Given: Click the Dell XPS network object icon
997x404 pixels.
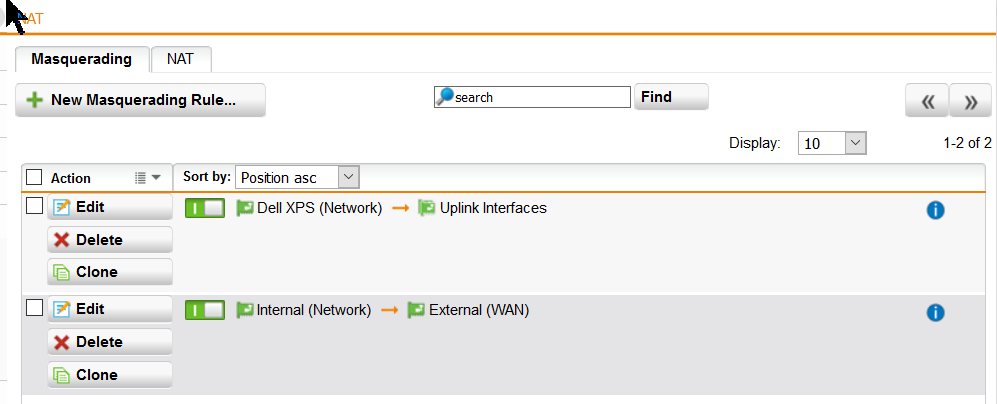Looking at the screenshot, I should 245,208.
